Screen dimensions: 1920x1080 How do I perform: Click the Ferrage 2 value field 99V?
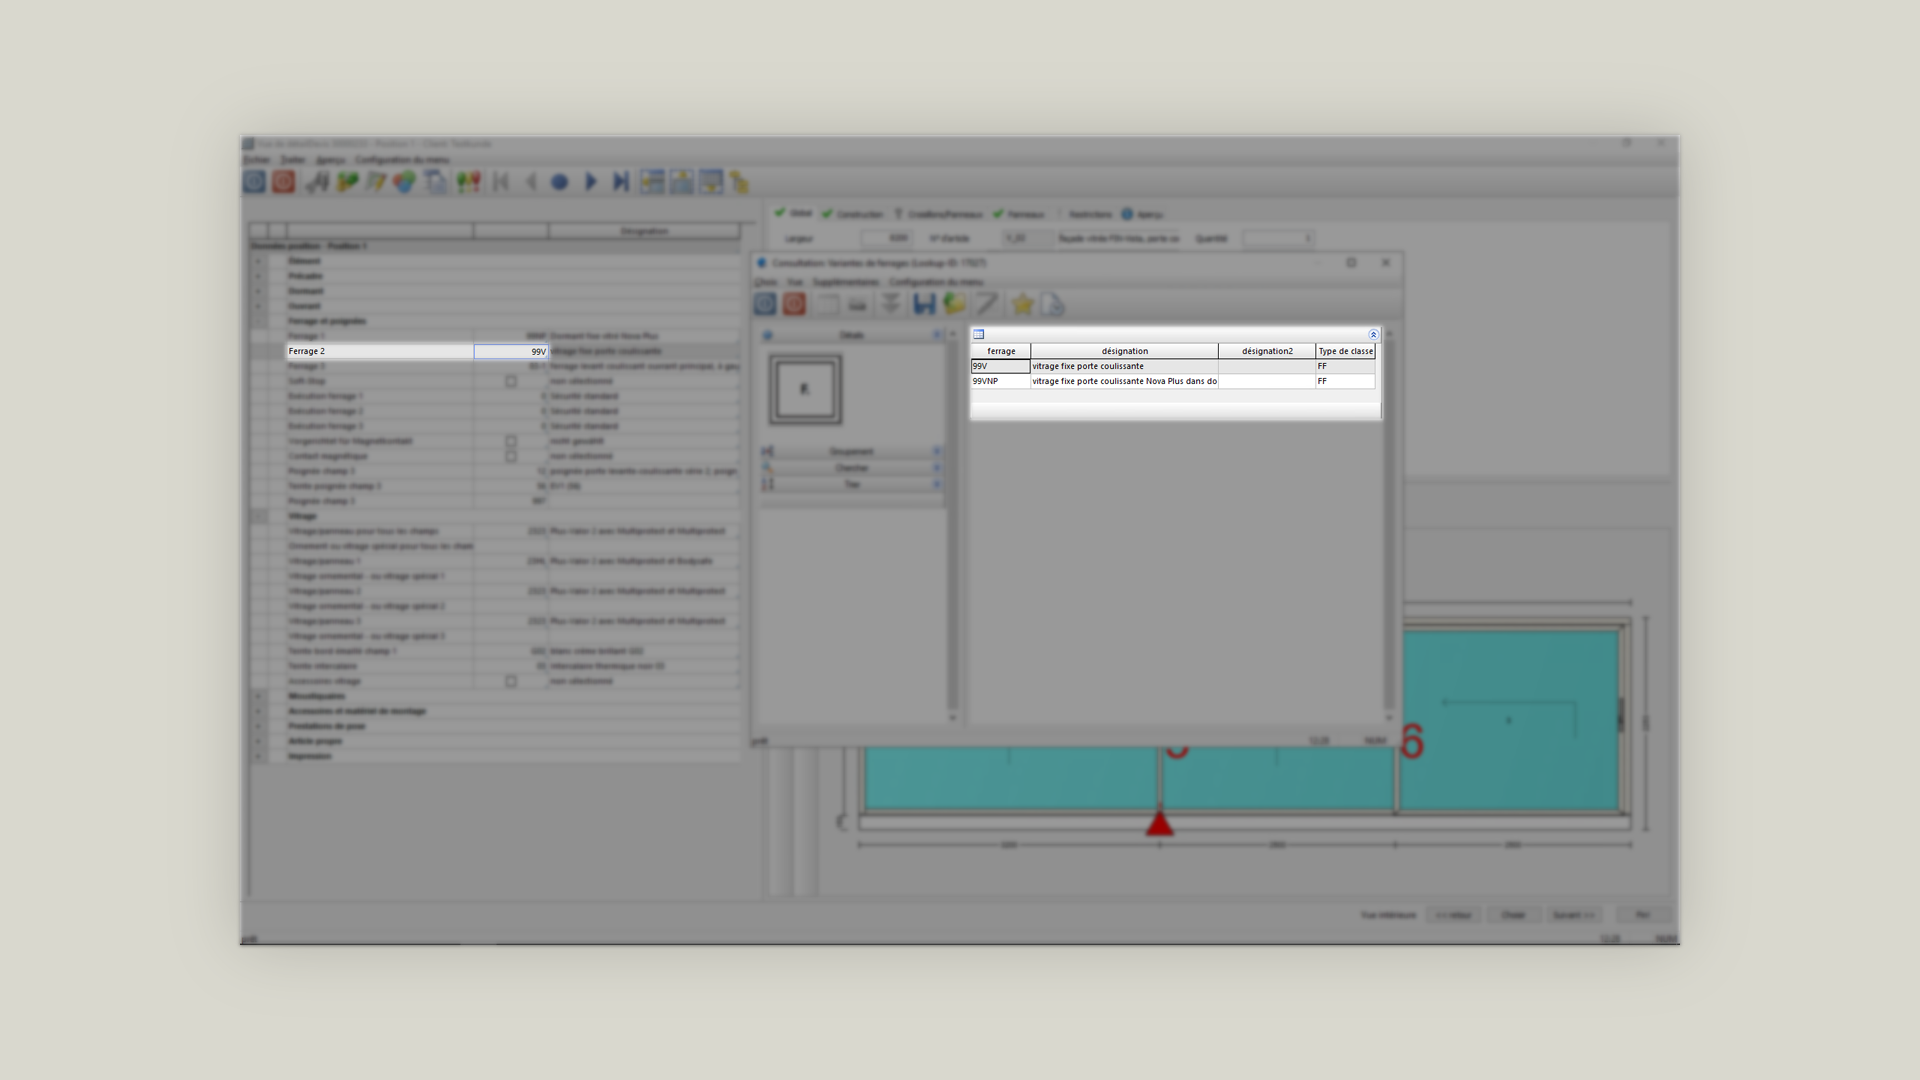(x=511, y=351)
